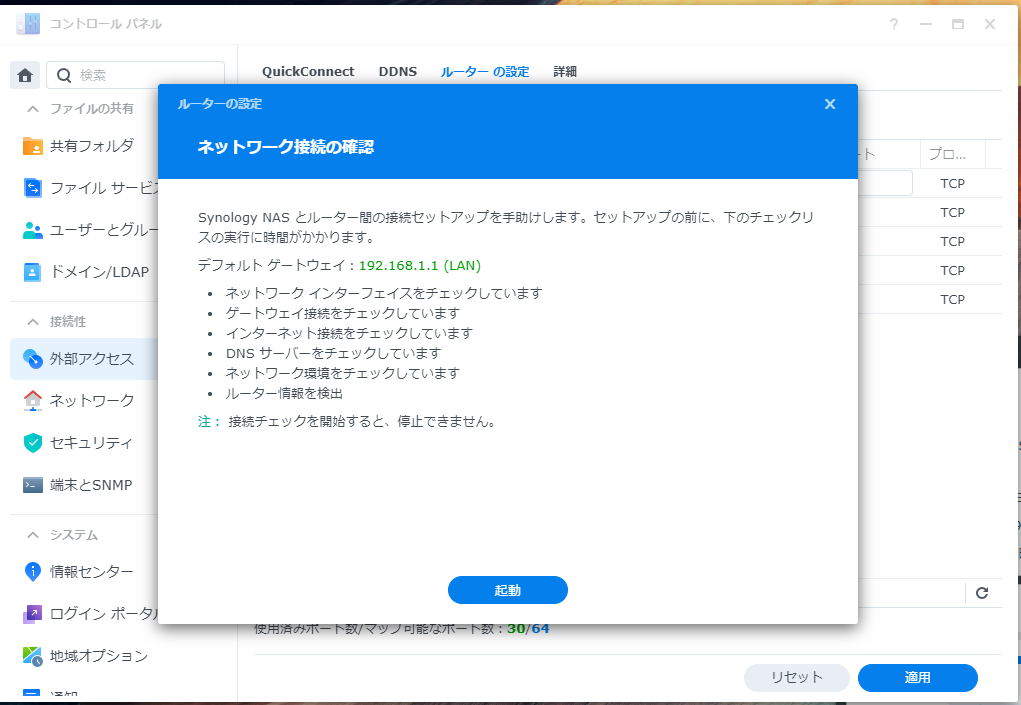Open セキュリティ shield icon
Viewport: 1021px width, 705px height.
point(33,443)
